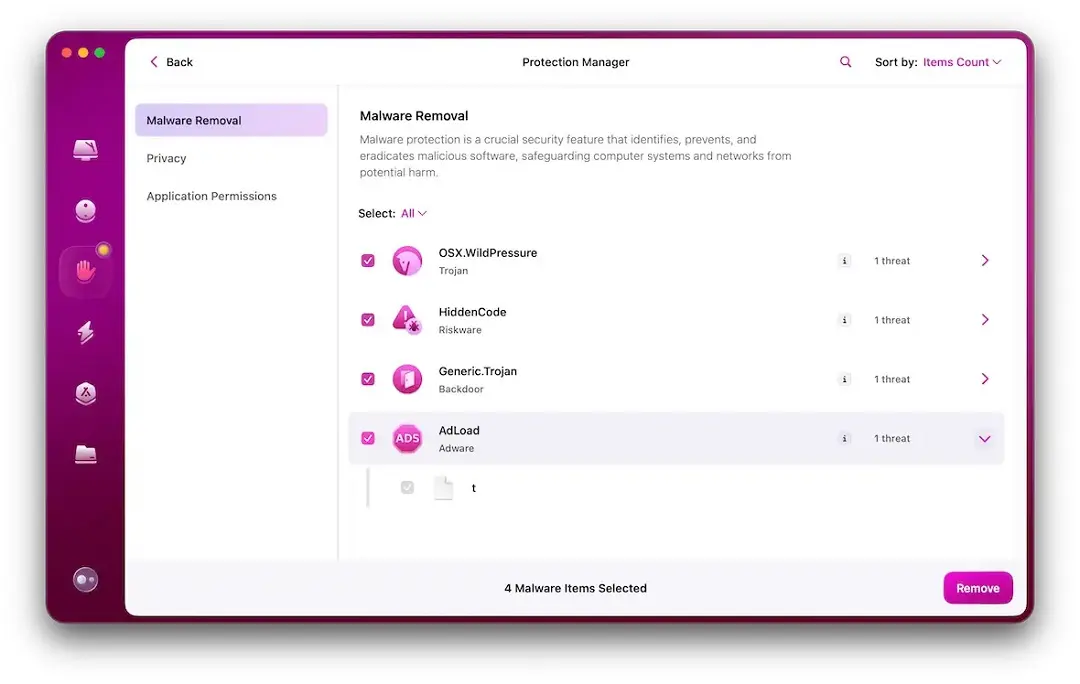Click the Remove button
This screenshot has width=1080, height=684.
977,588
